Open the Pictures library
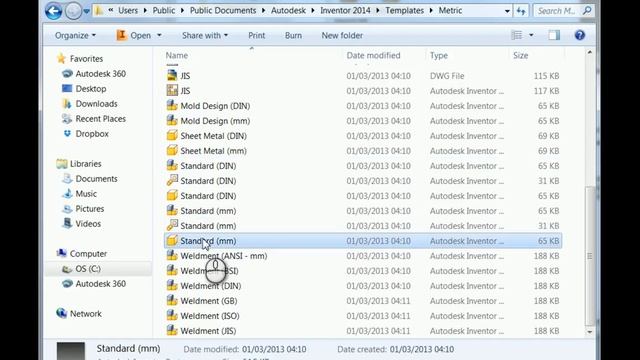Screen dimensions: 640x360 [89, 209]
